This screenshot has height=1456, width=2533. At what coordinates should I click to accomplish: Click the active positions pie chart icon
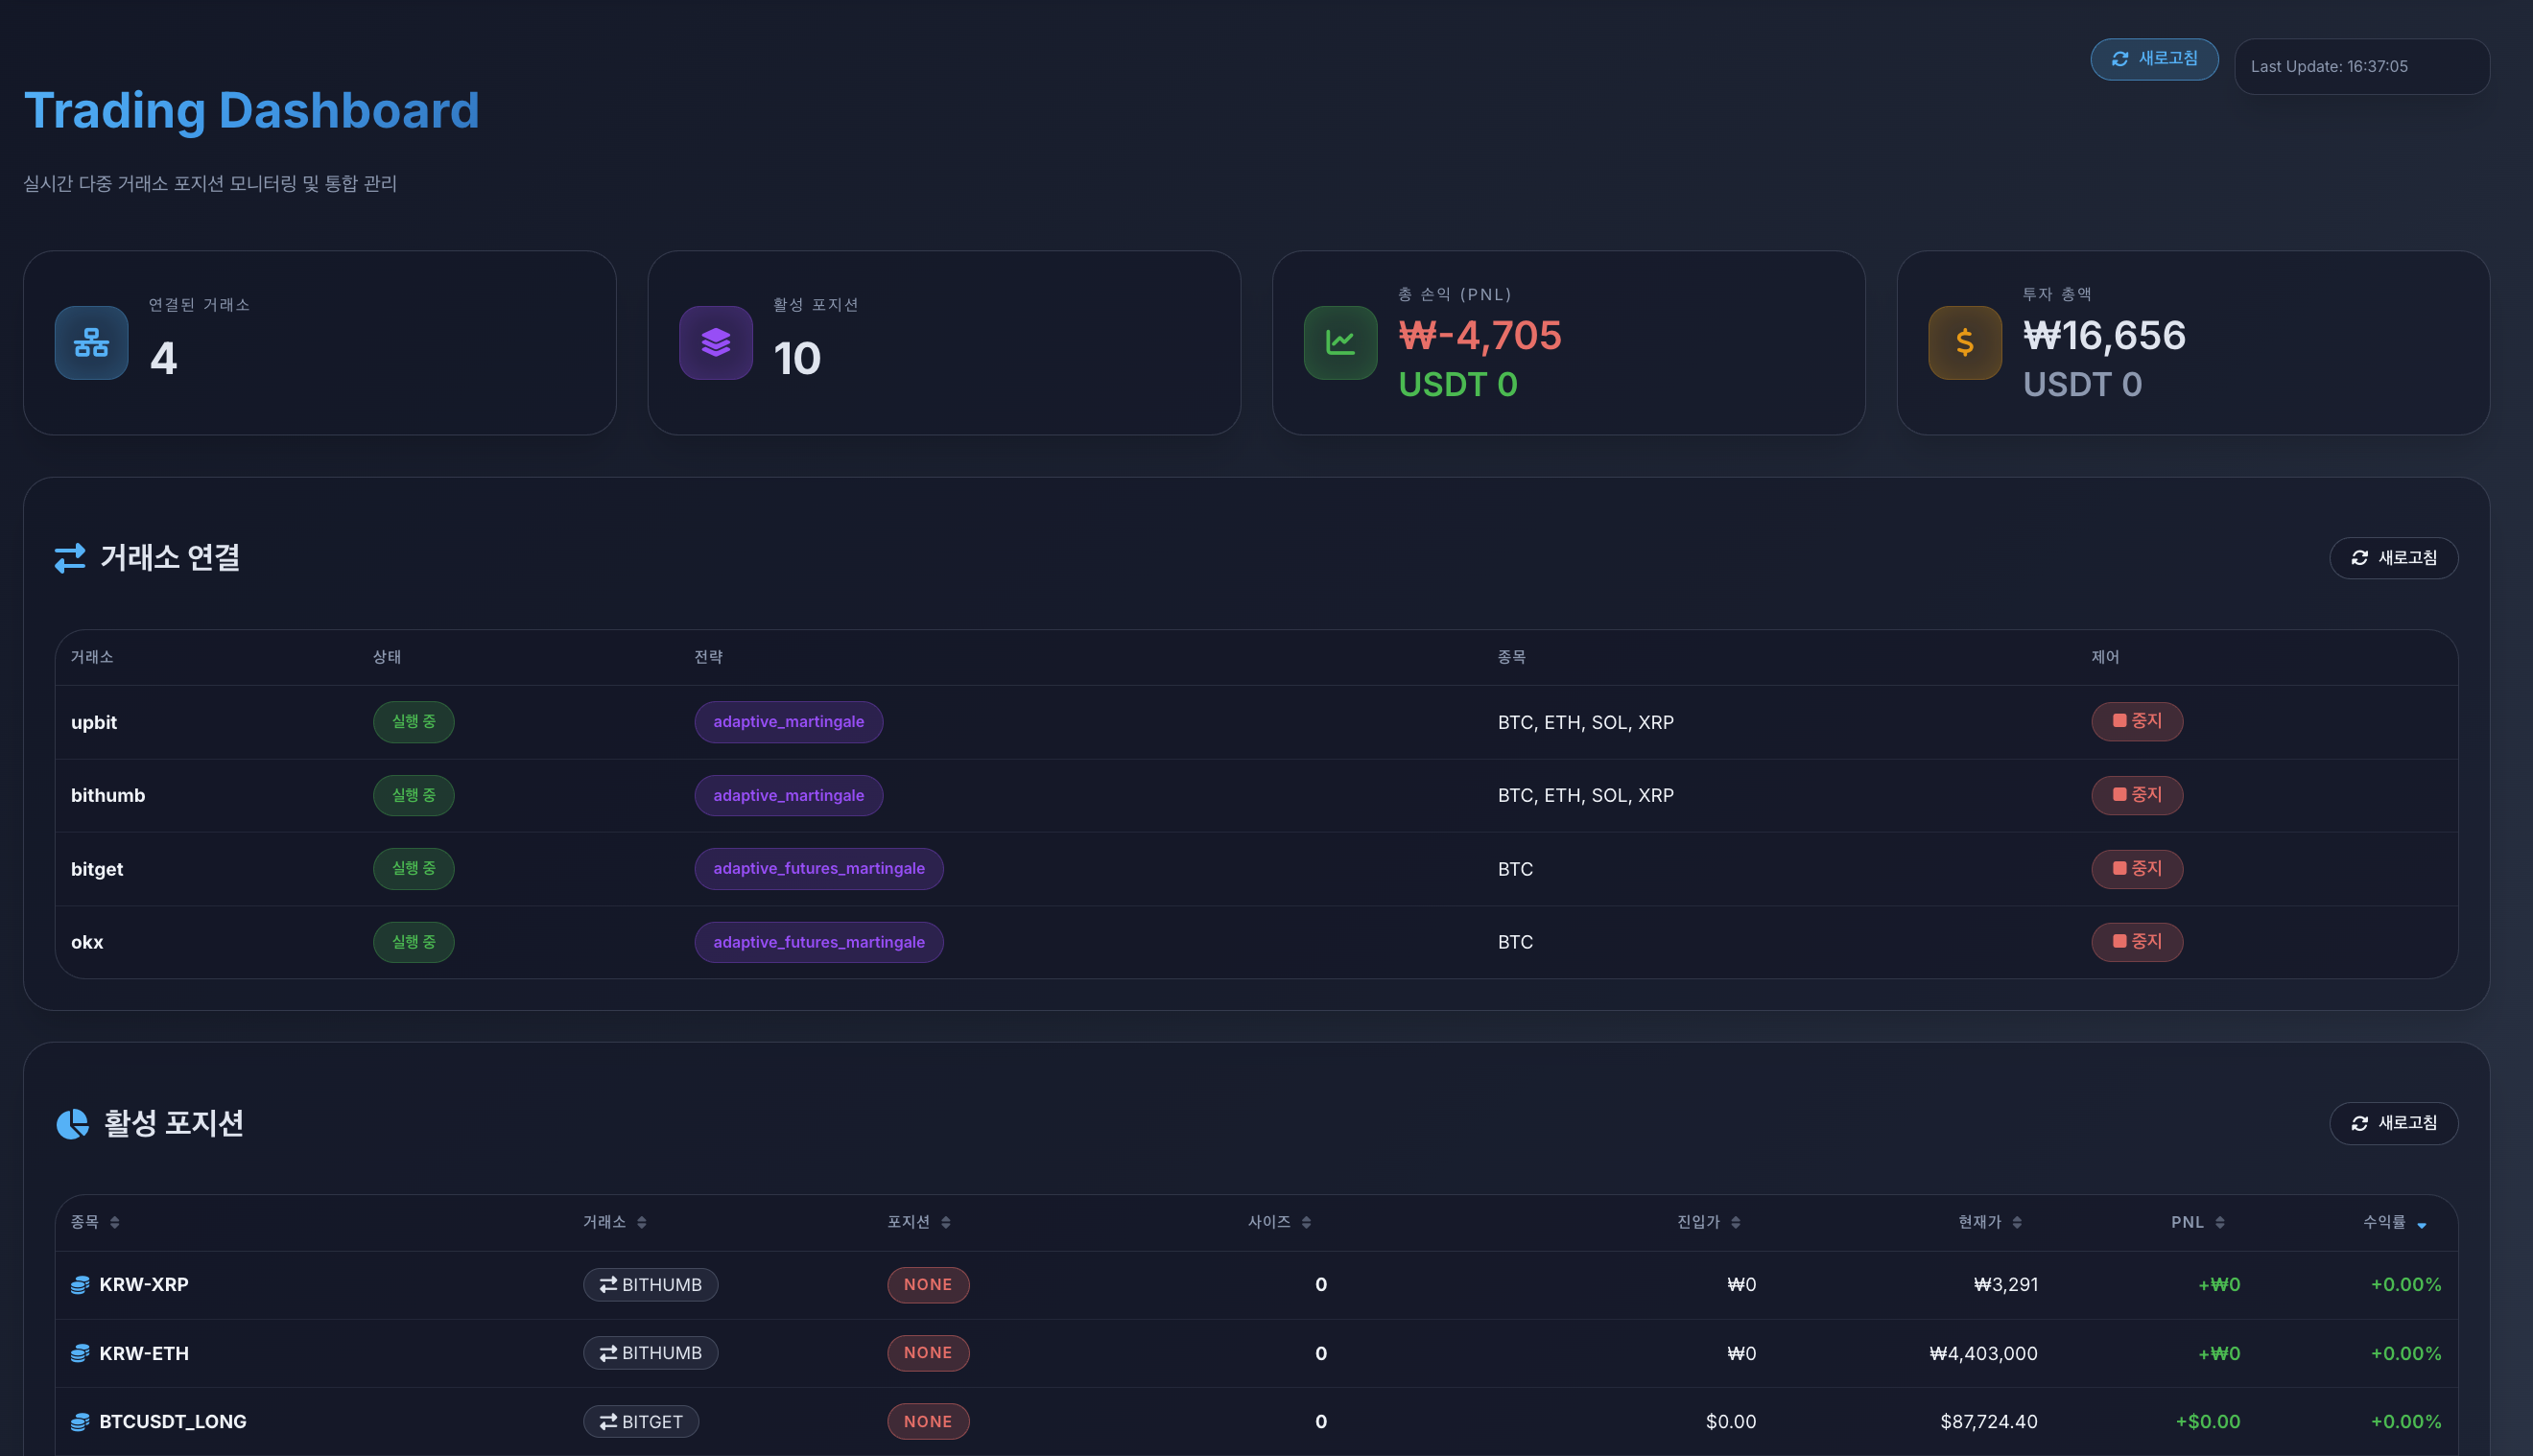tap(72, 1124)
